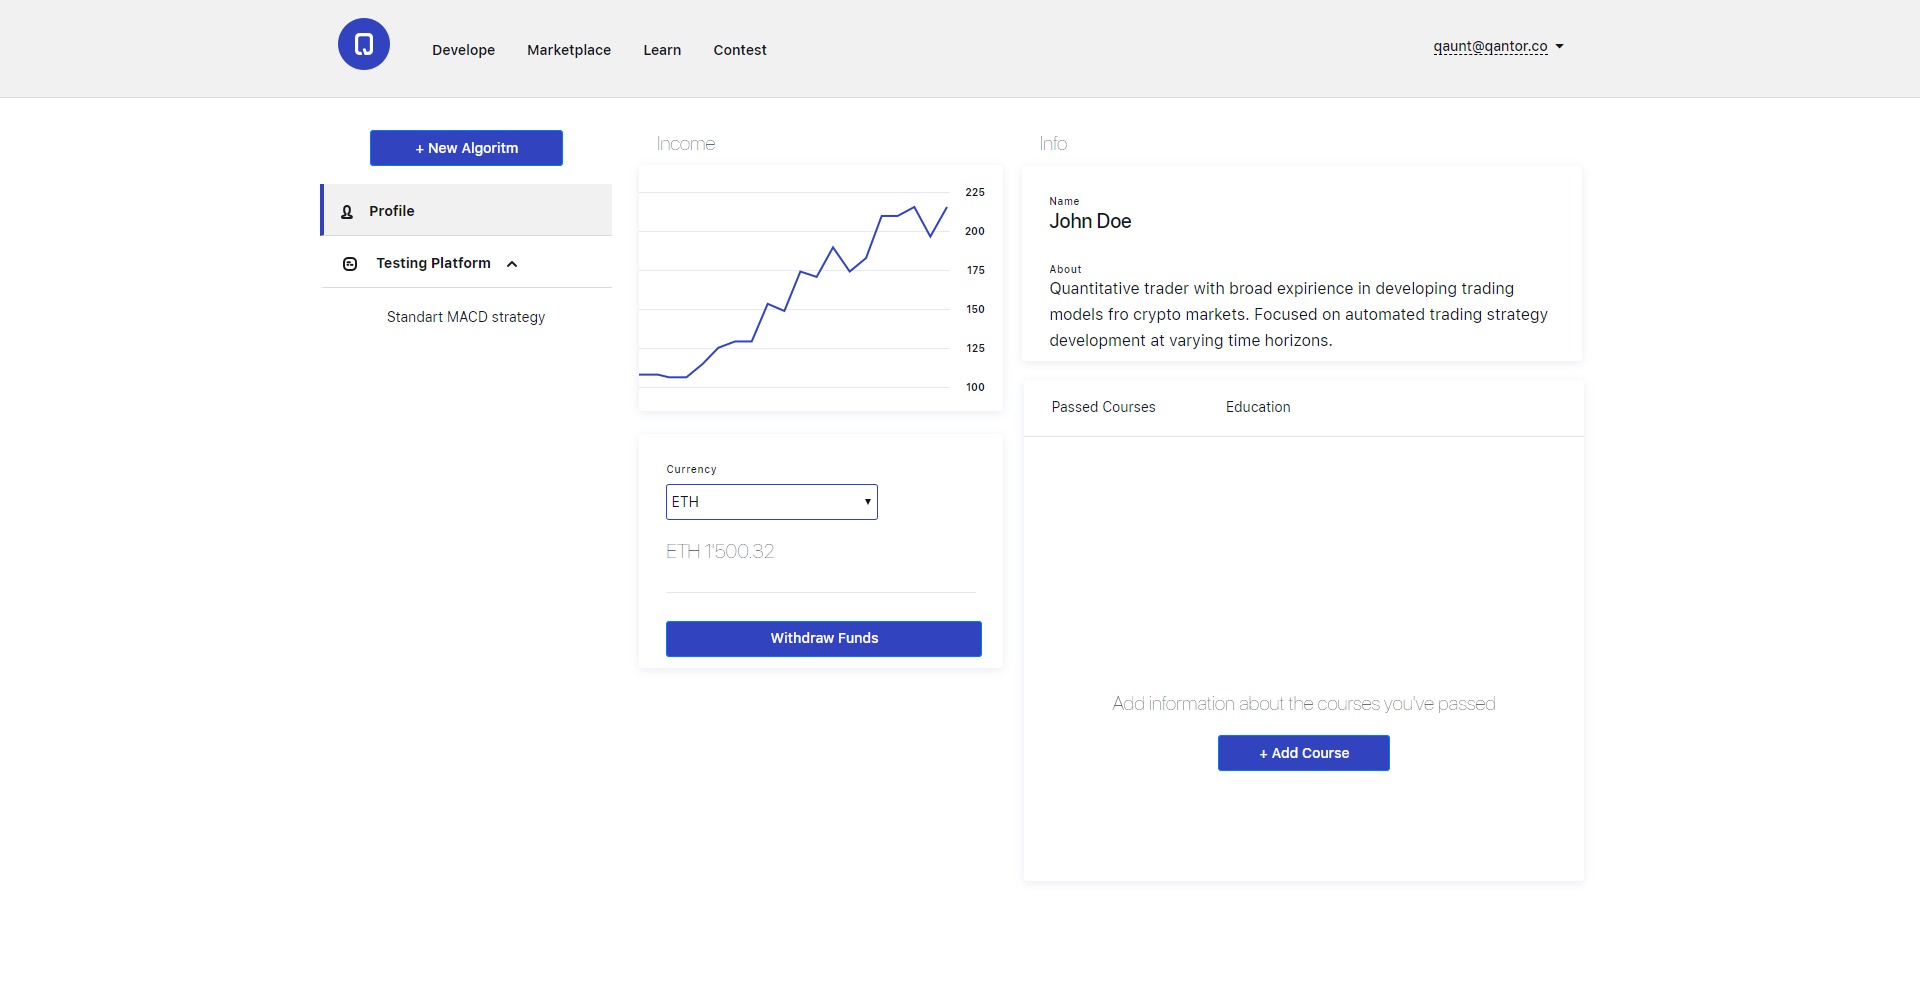Open the Develope menu item
Screen dimensions: 1920x1006
pyautogui.click(x=463, y=50)
